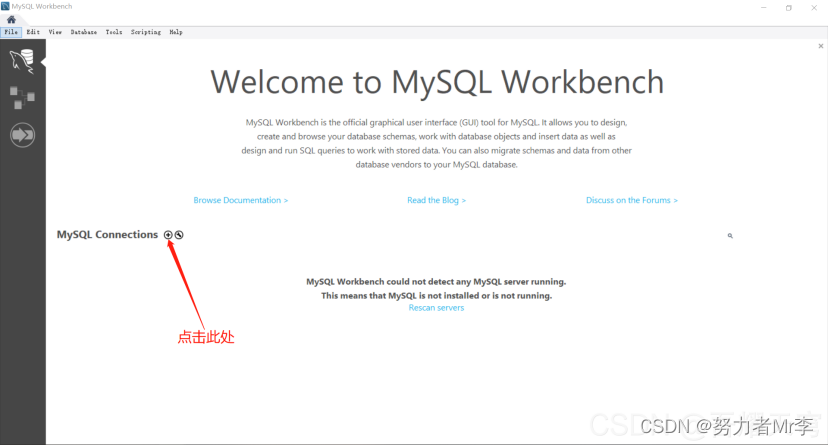The width and height of the screenshot is (828, 445).
Task: Open the MySQL connections dolphin sidebar icon
Action: point(22,61)
